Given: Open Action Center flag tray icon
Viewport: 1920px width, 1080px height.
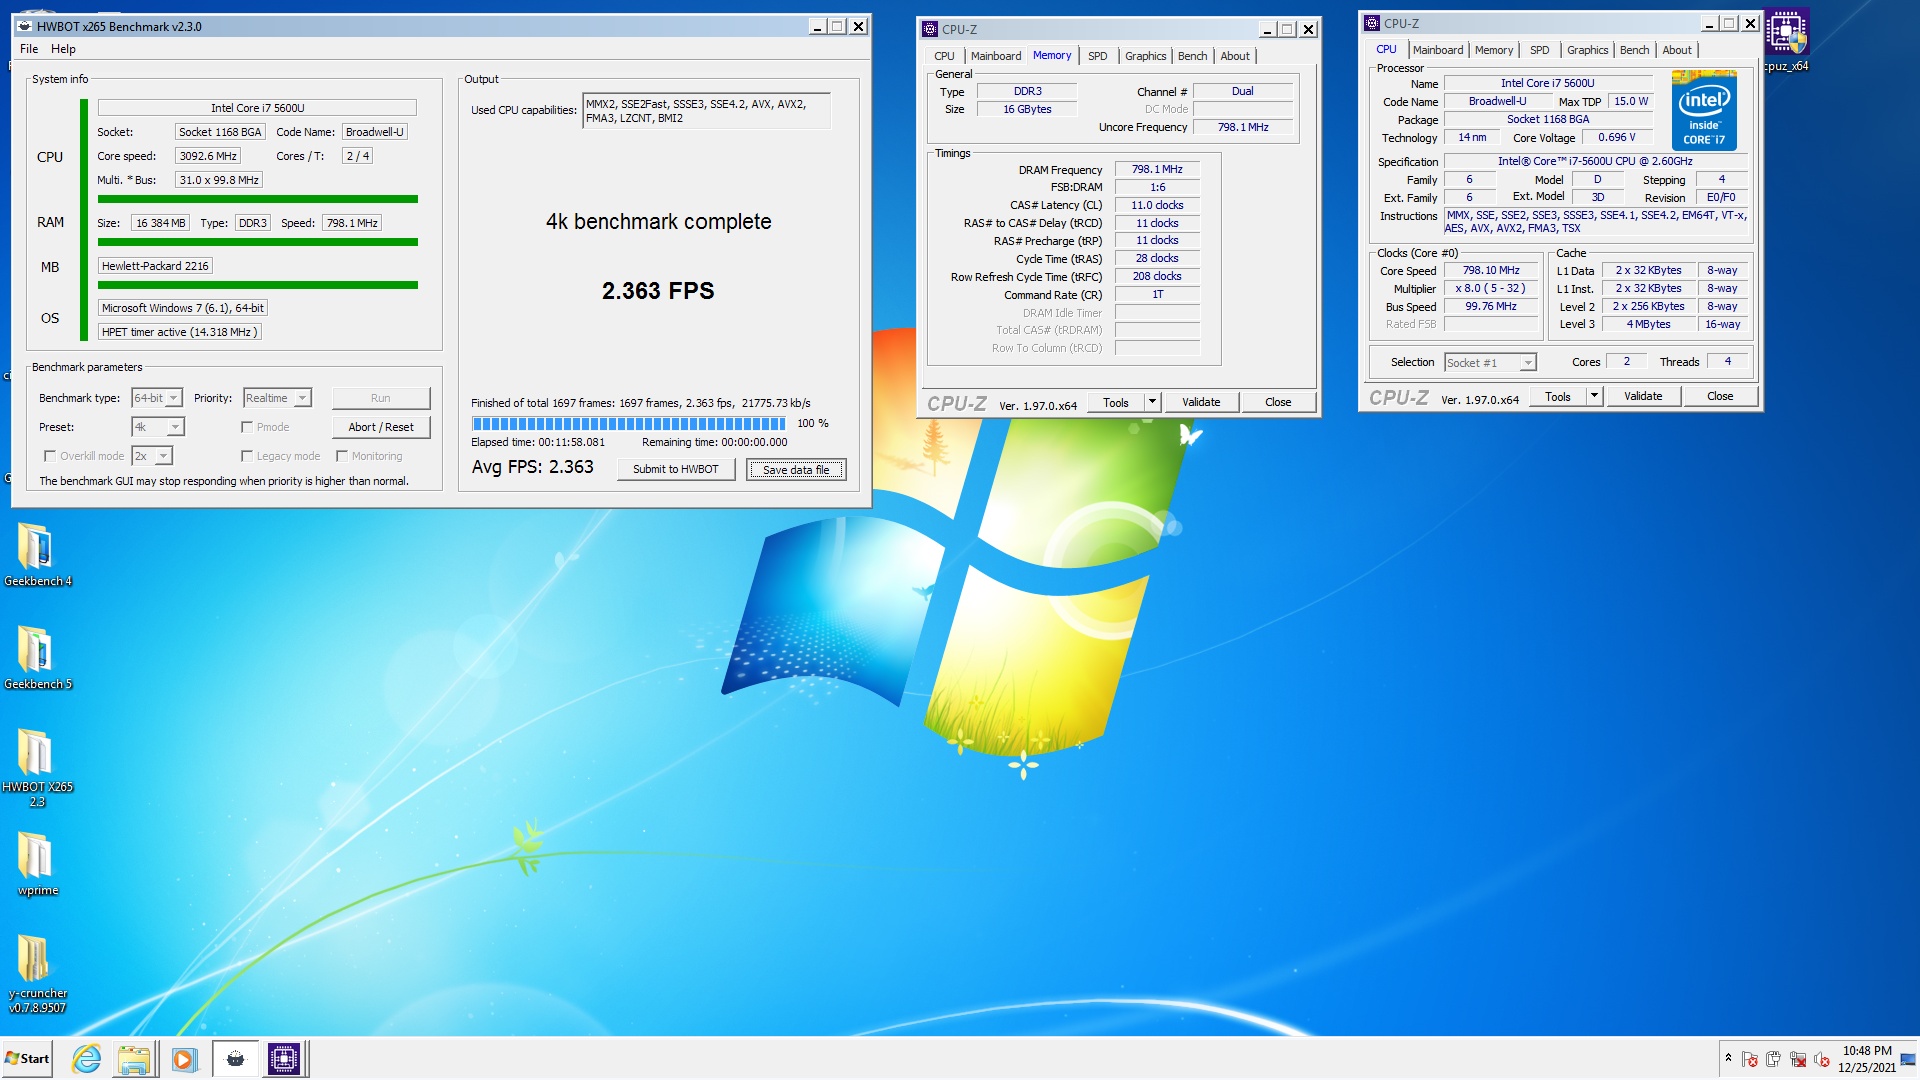Looking at the screenshot, I should pyautogui.click(x=1749, y=1059).
